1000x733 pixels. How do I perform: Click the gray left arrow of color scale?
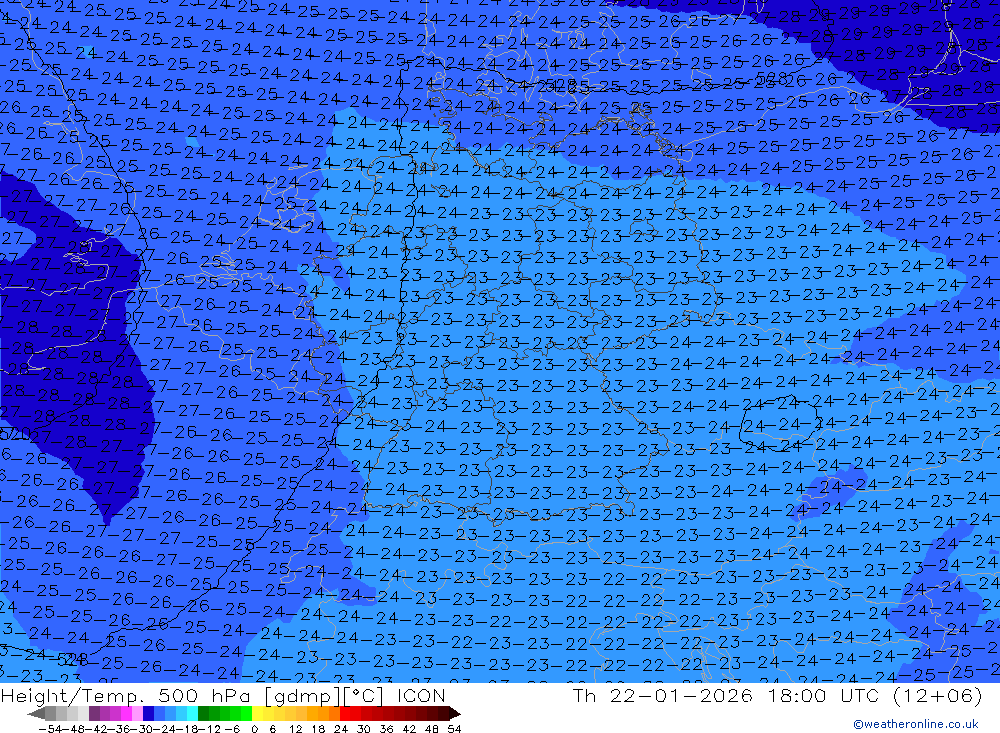pos(36,714)
